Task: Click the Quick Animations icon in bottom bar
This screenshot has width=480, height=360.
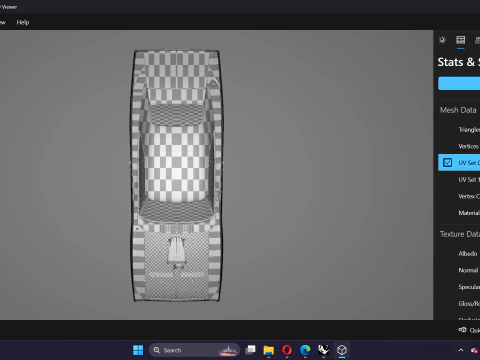Action: (x=462, y=330)
